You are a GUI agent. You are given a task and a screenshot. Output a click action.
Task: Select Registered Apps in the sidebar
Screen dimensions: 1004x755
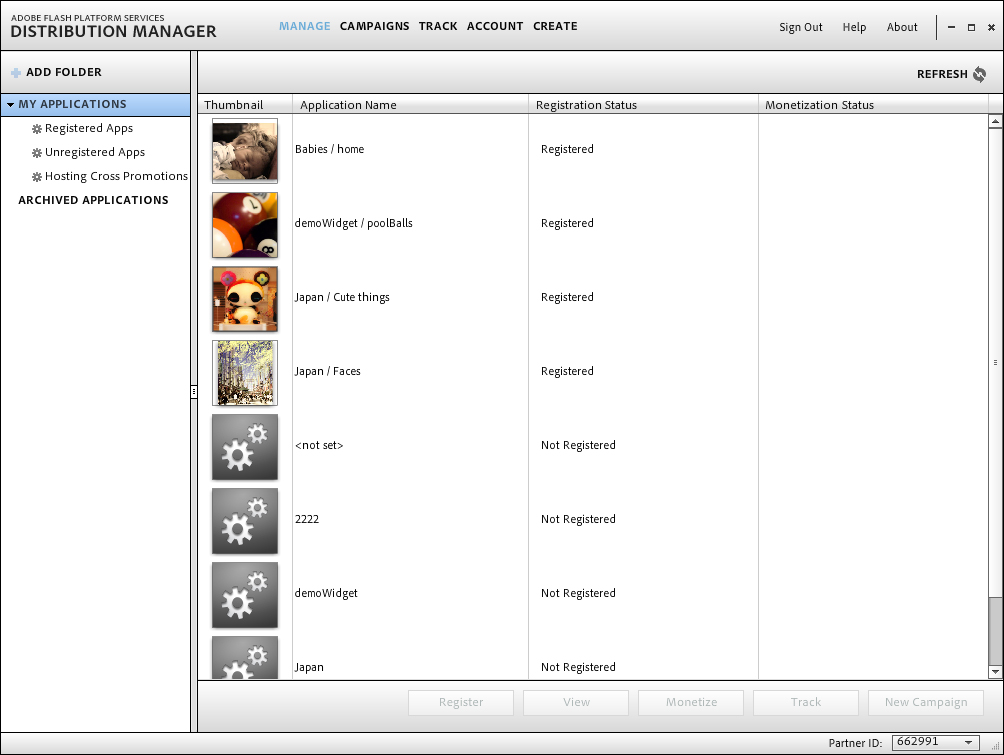(x=89, y=129)
